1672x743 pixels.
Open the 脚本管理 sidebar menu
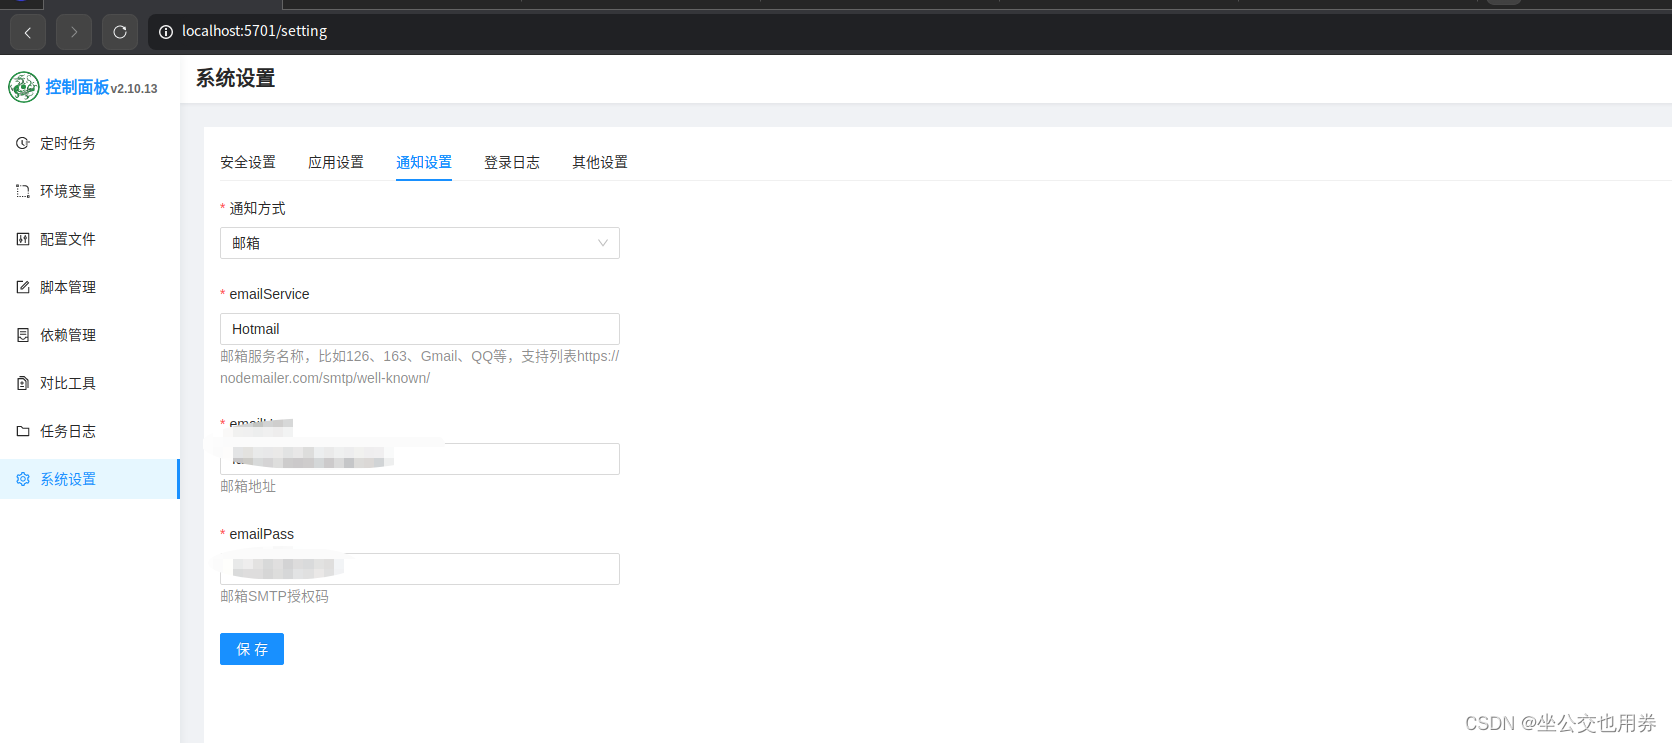point(90,287)
